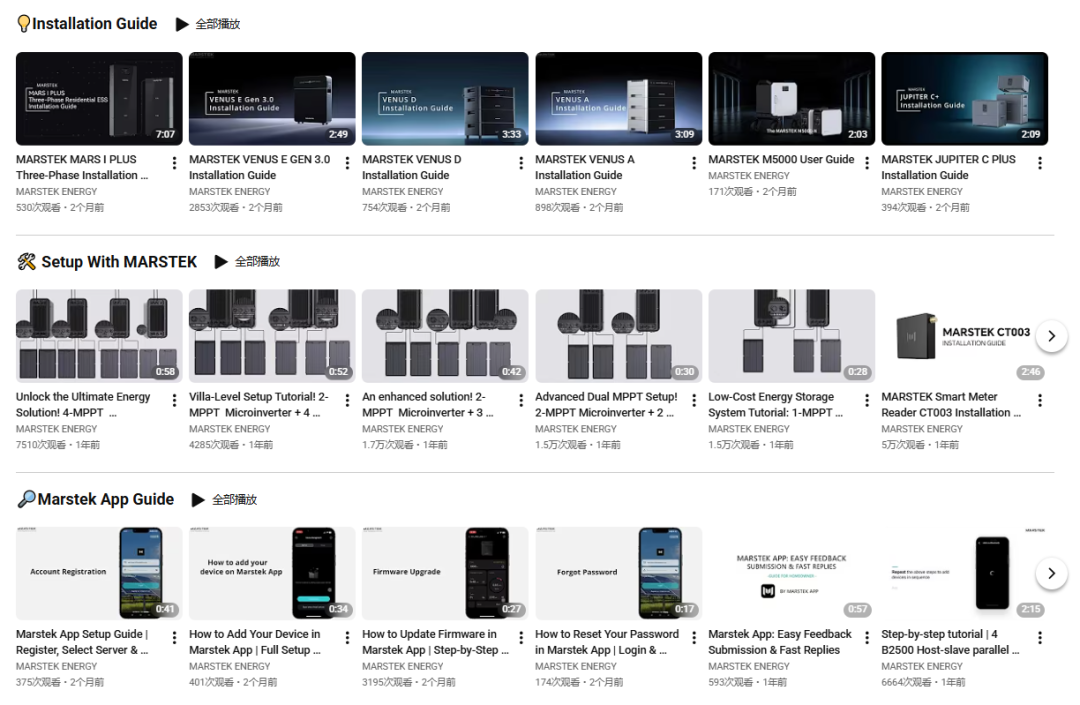Open Account Registration video thumbnail
Viewport: 1080px width, 705px height.
[99, 574]
